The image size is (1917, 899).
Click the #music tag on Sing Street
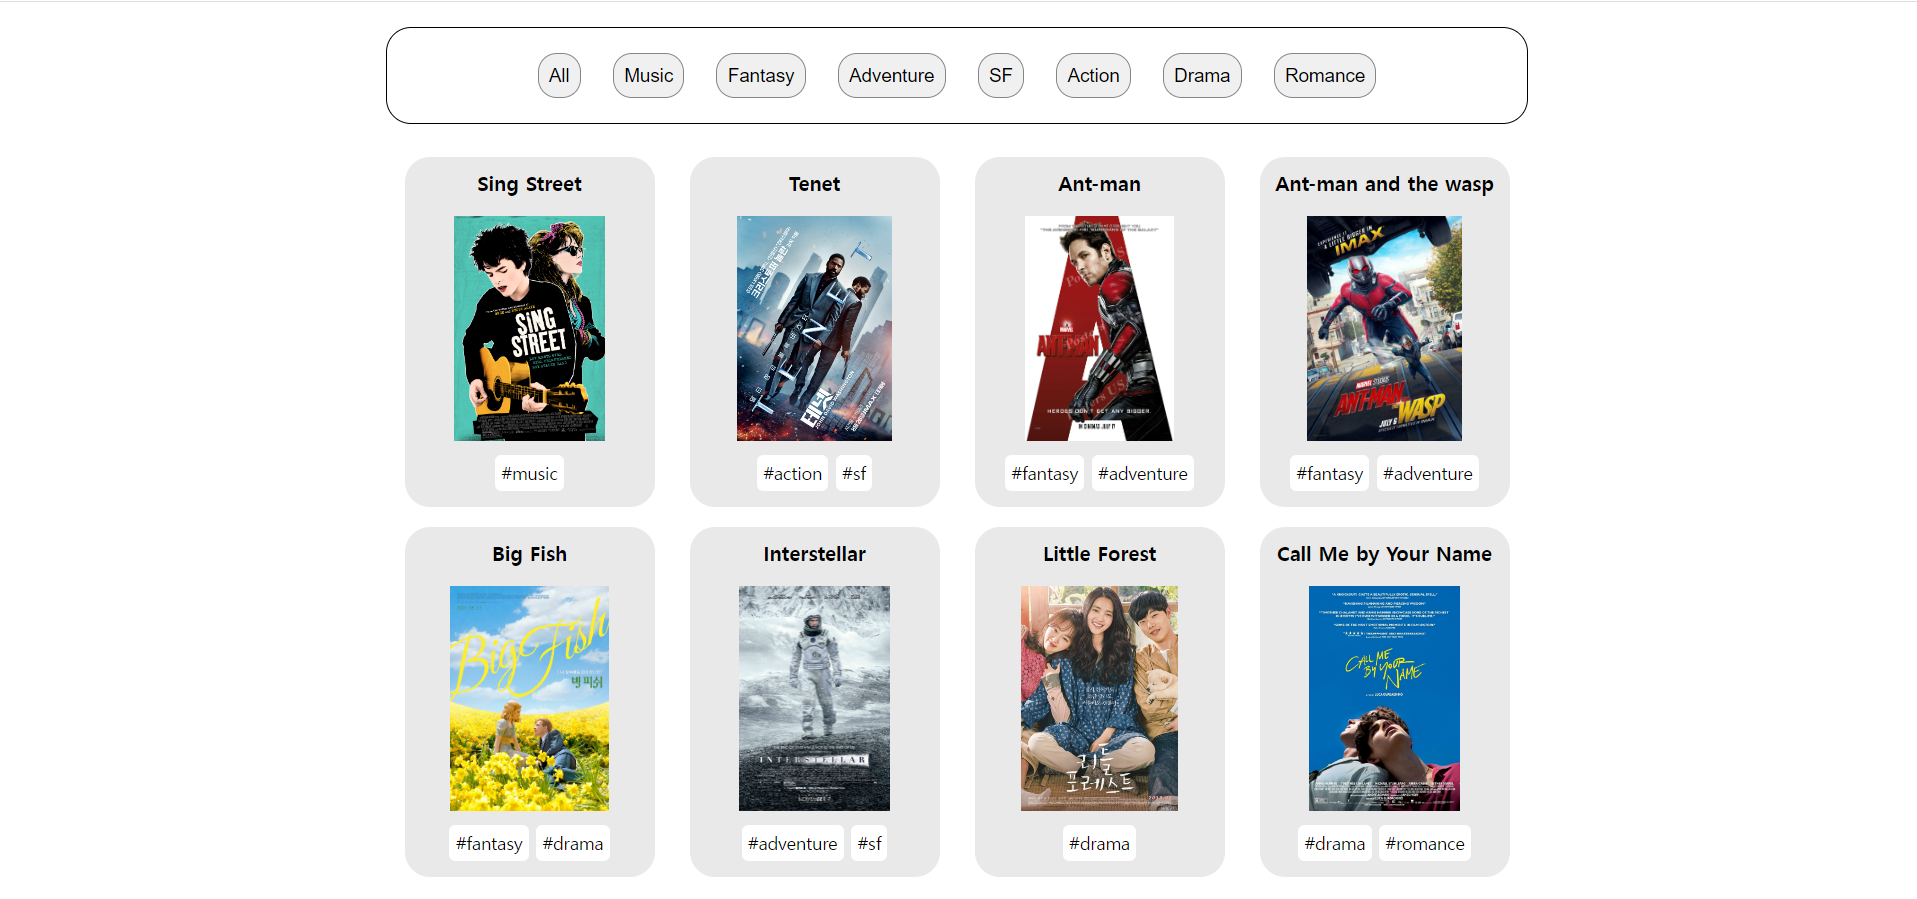click(529, 473)
